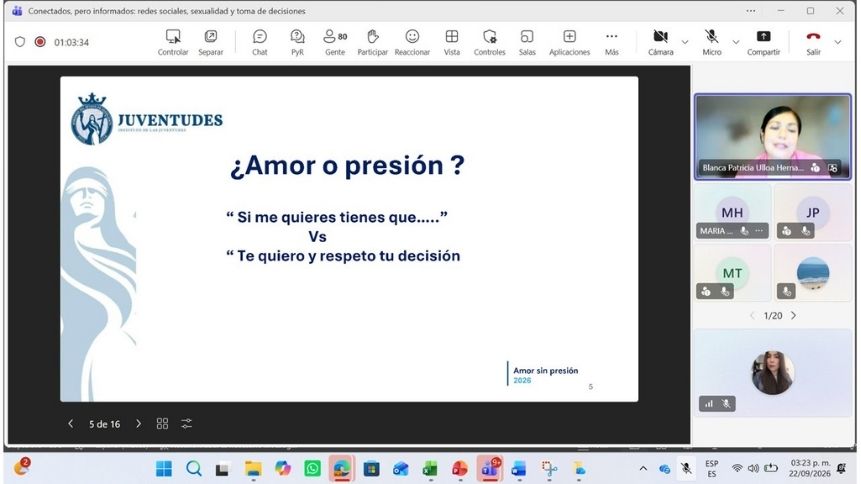861x484 pixels.
Task: Expand the Micro options arrow
Action: pos(736,42)
